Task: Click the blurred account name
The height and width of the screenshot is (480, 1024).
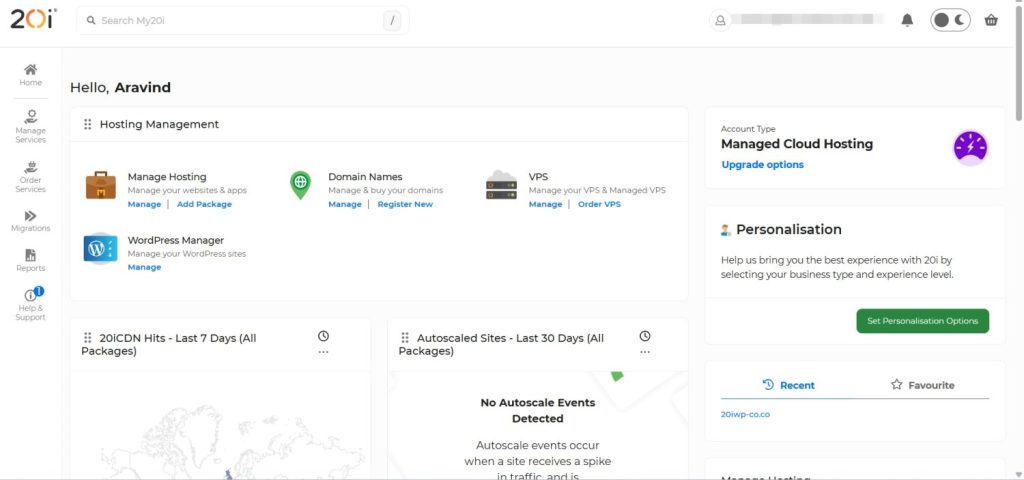Action: pyautogui.click(x=808, y=20)
